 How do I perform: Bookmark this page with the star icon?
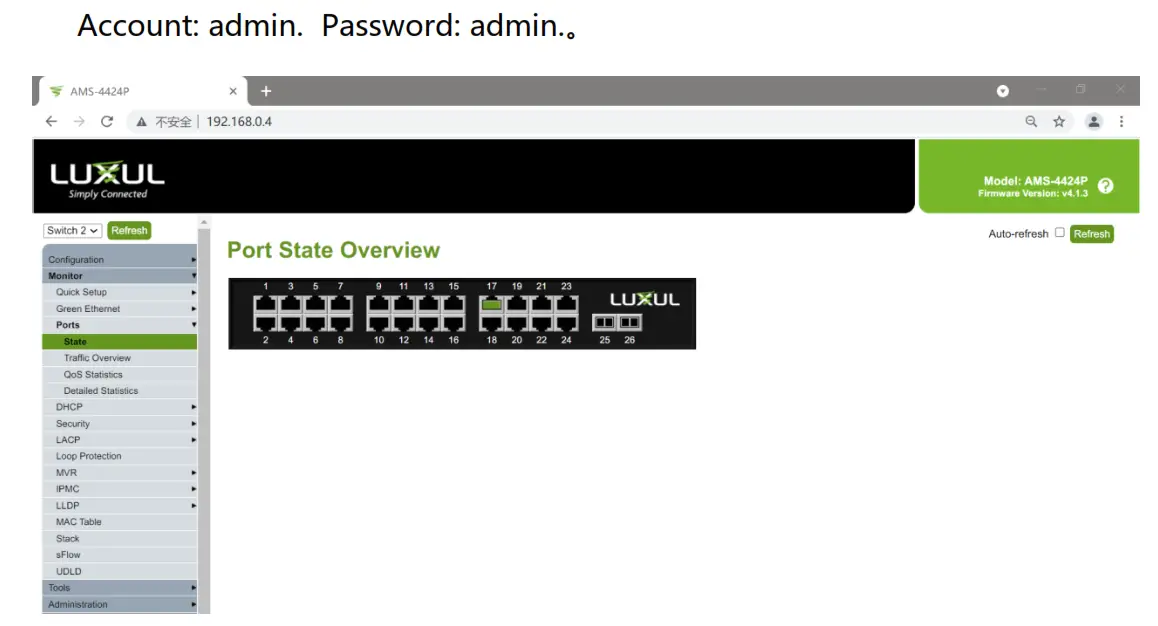(x=1059, y=121)
